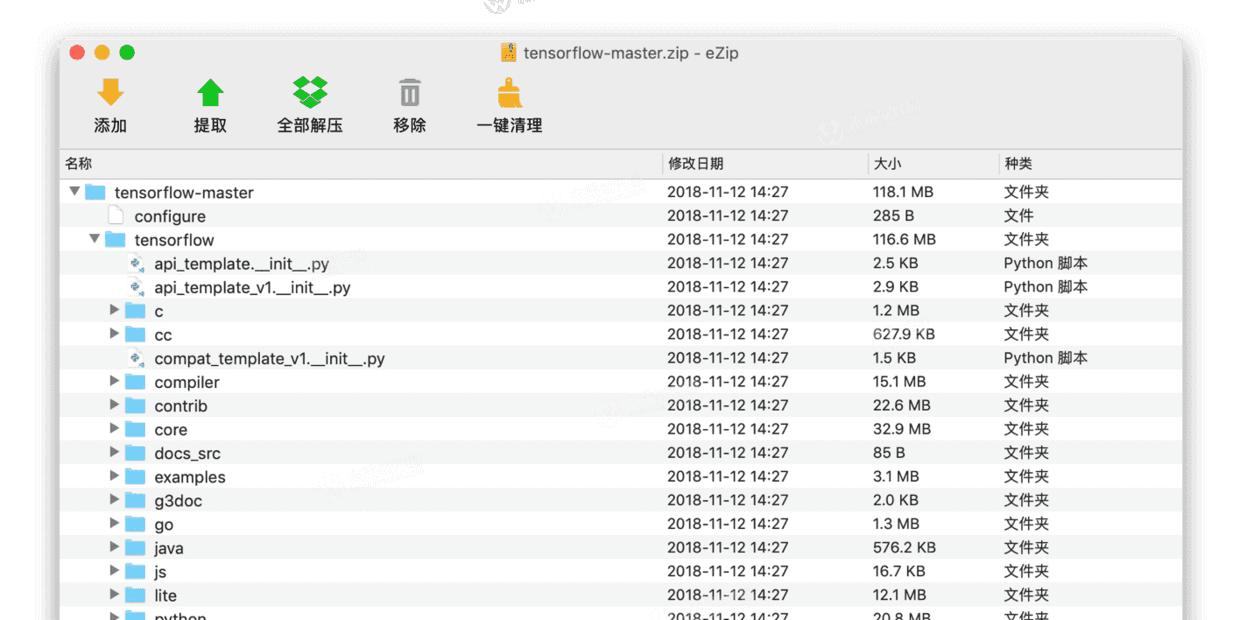
Task: Select the compiler folder icon
Action: point(135,381)
